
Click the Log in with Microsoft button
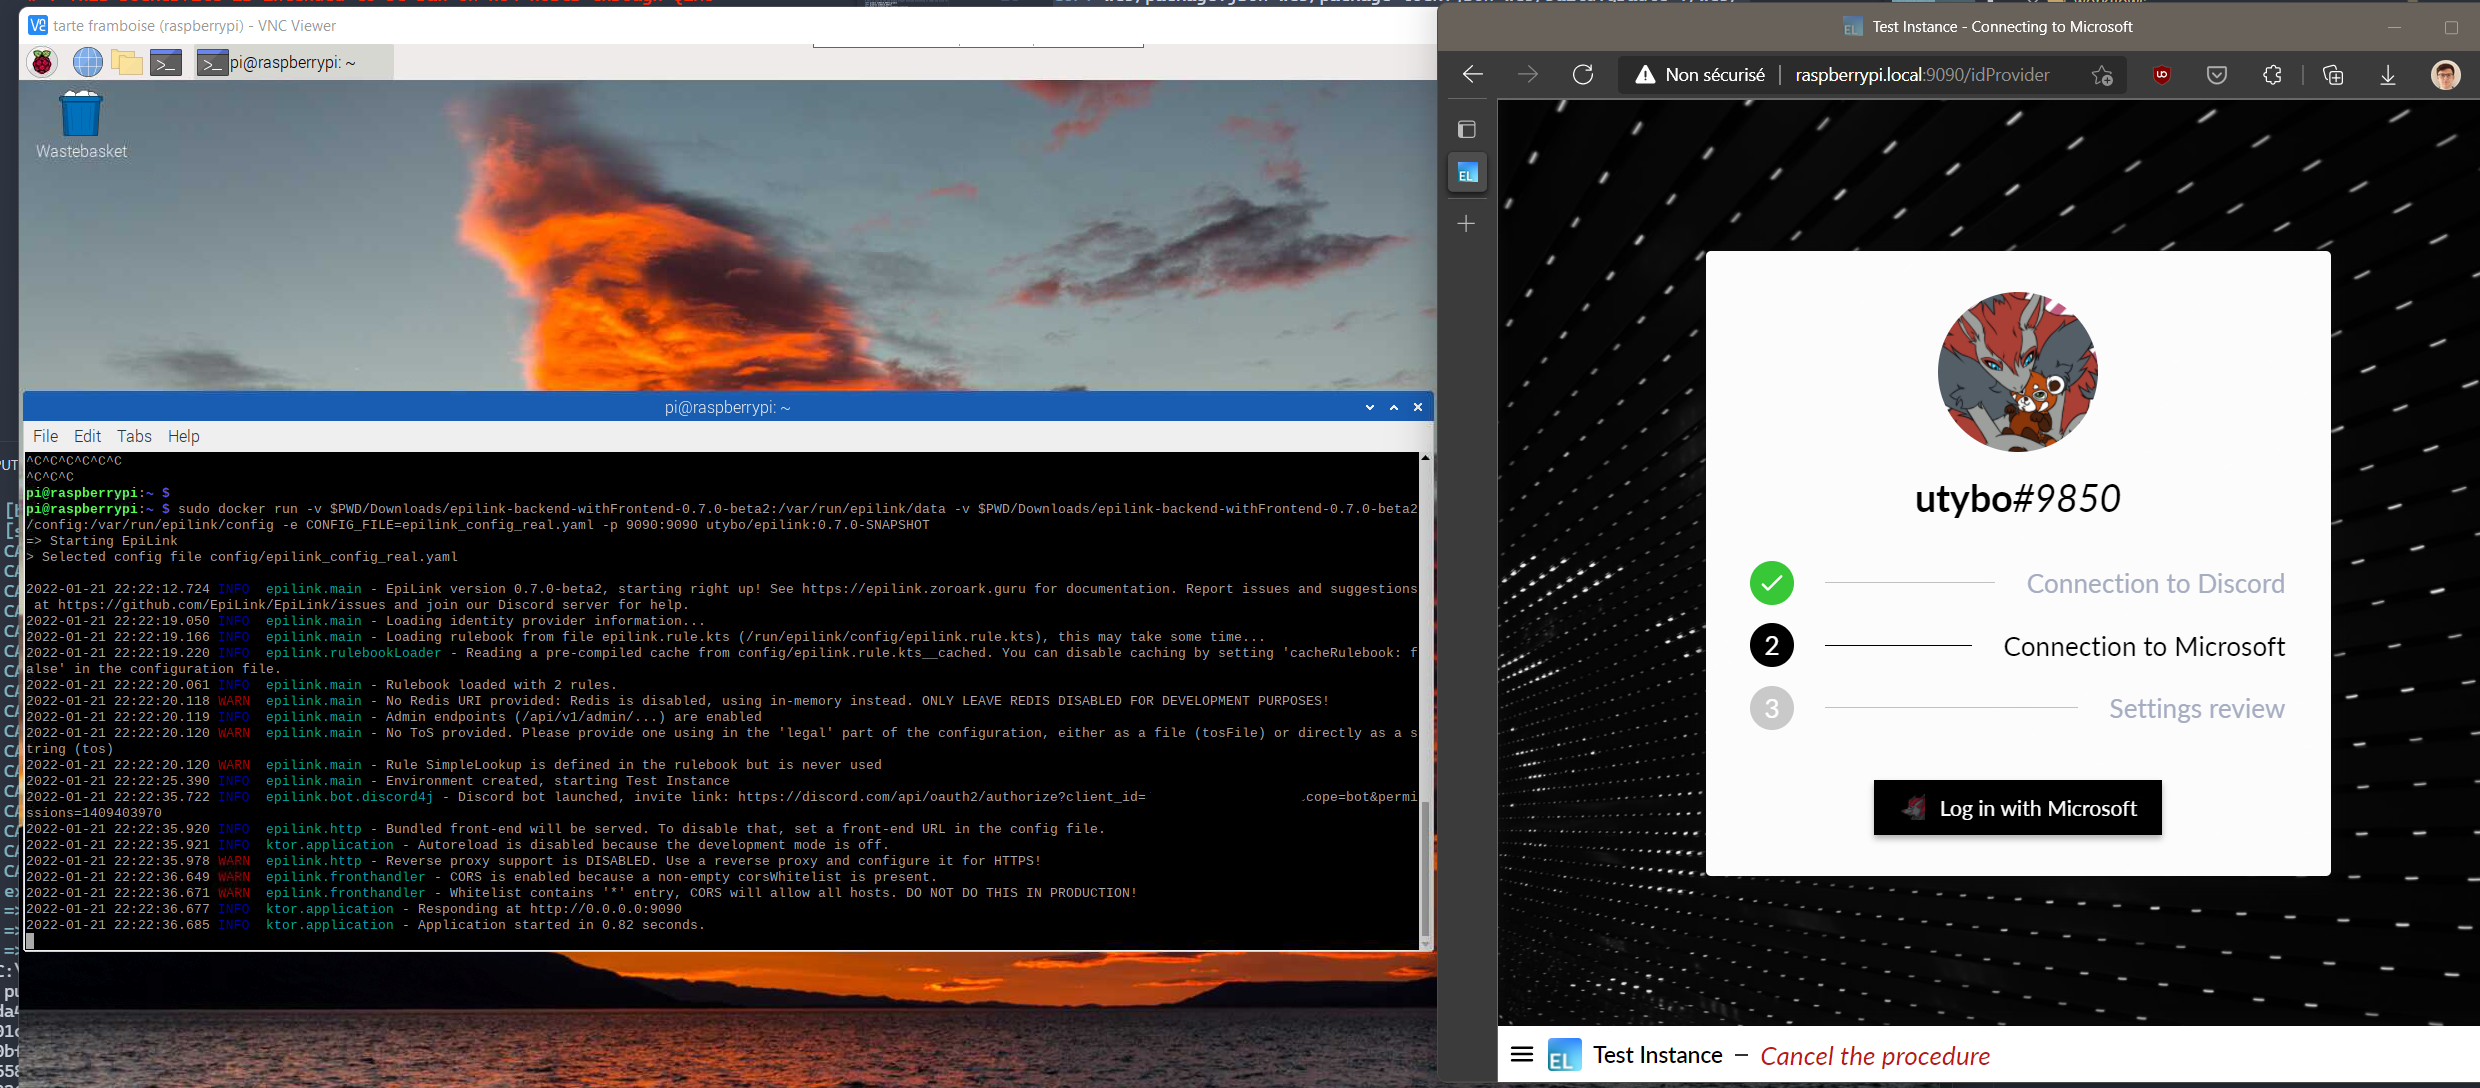2017,808
